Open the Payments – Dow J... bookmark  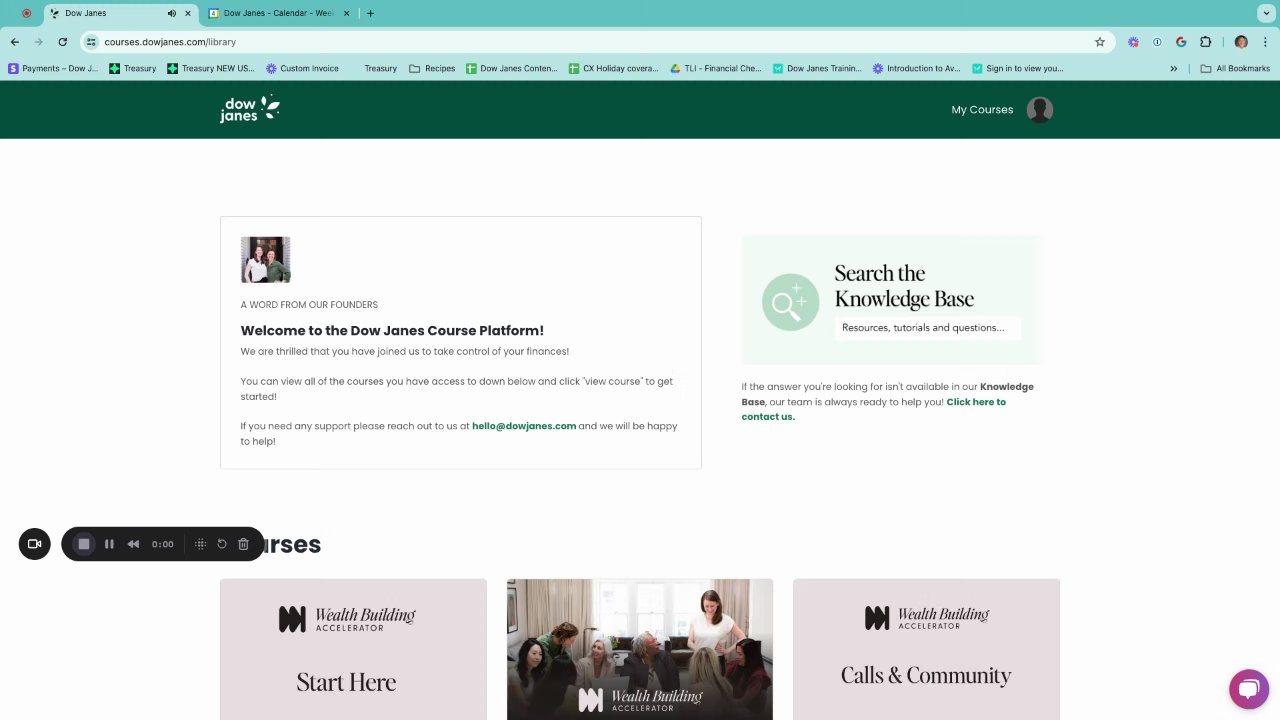[53, 69]
